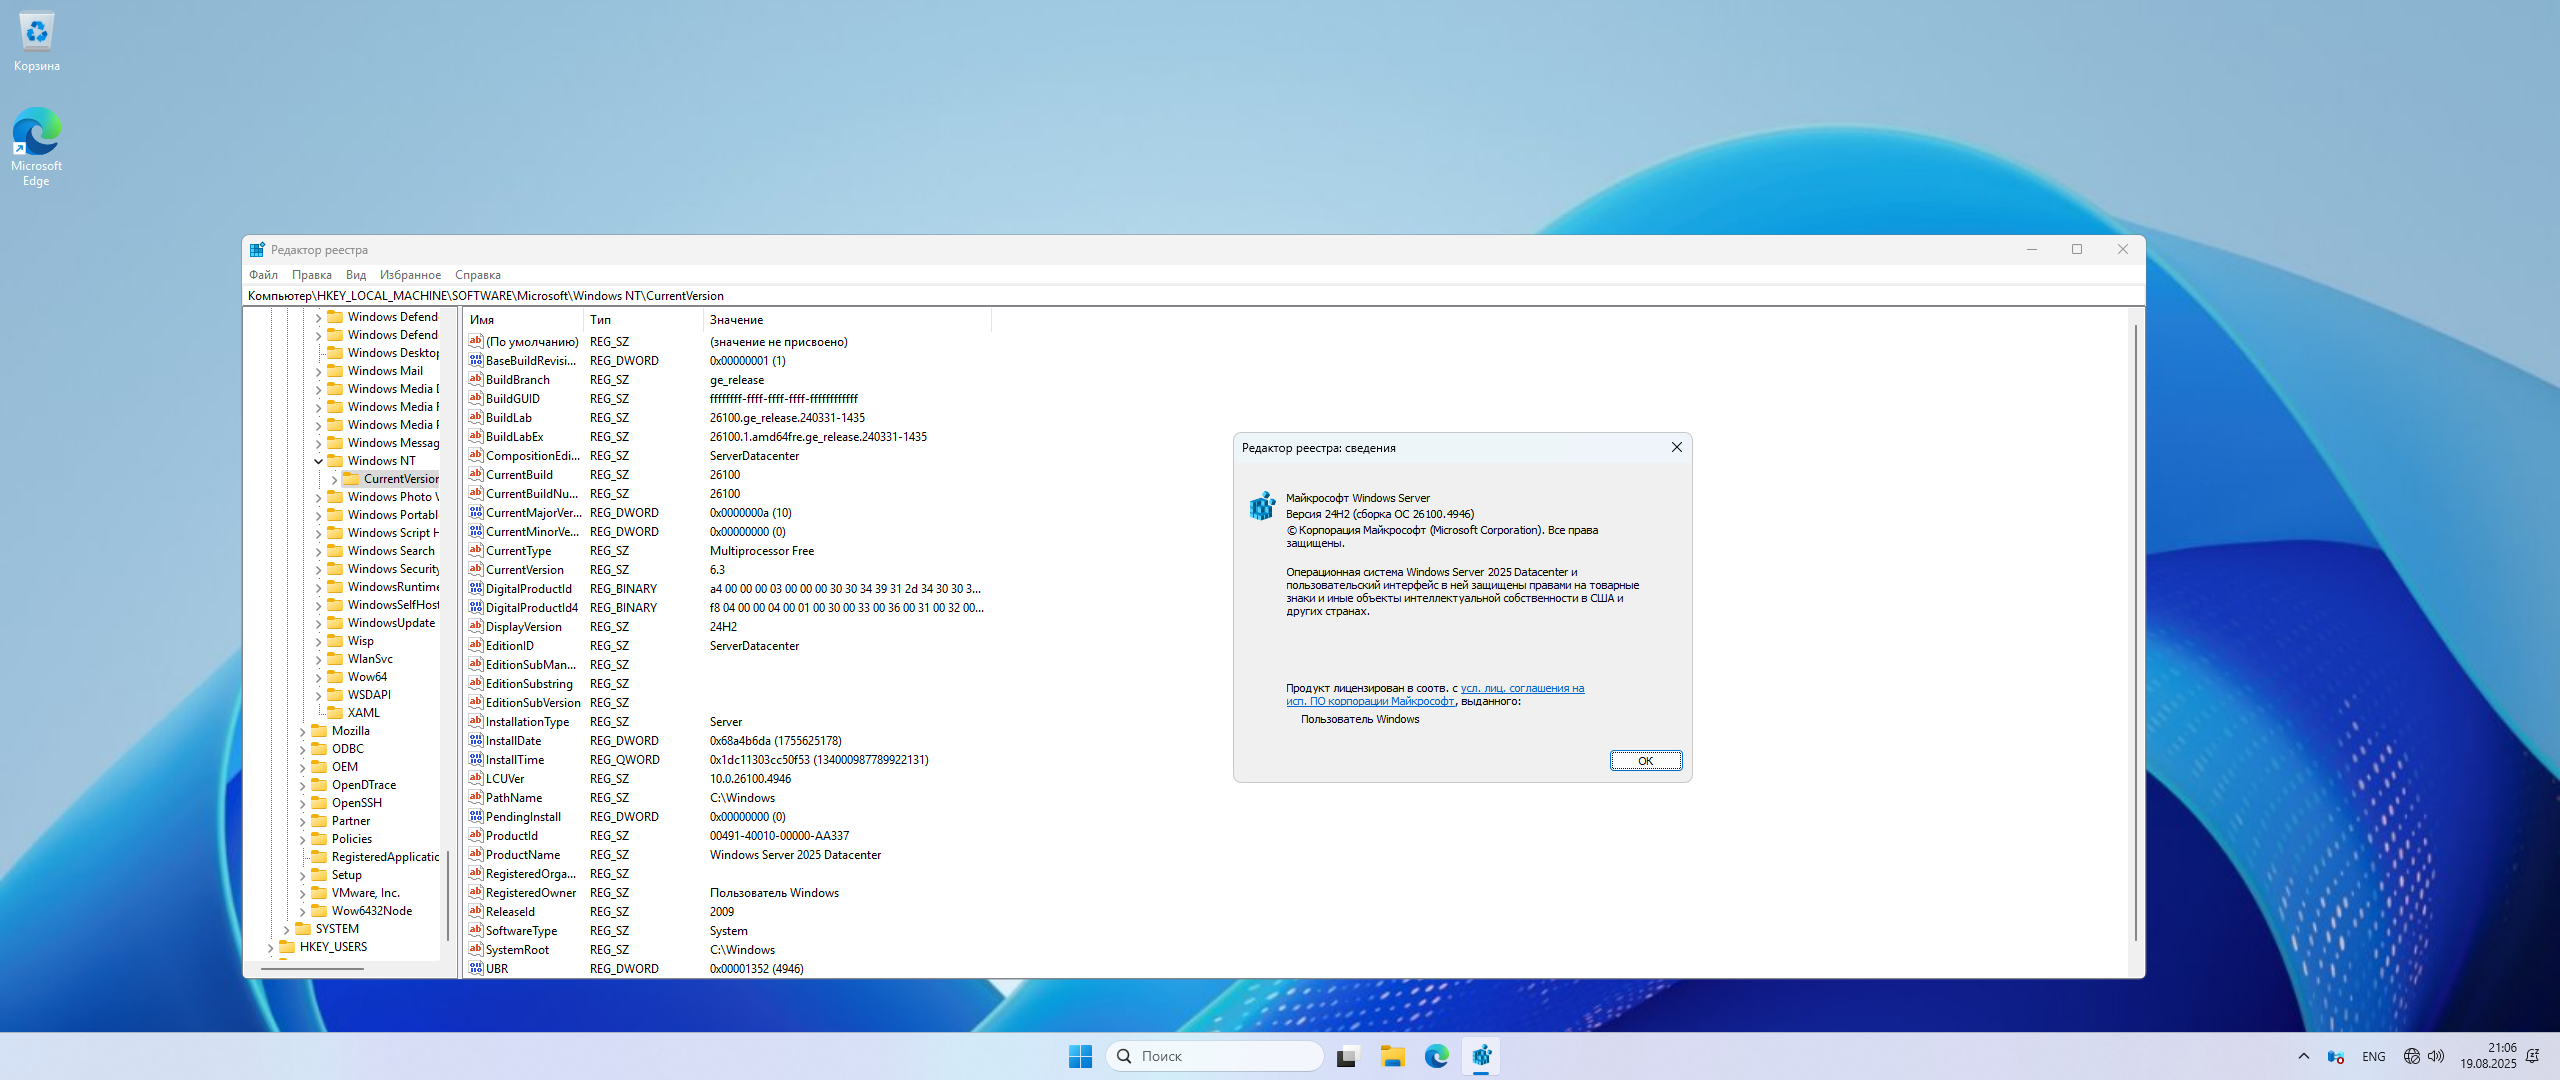Click the tree pane horizontal scrollbar
This screenshot has width=2560, height=1080.
tap(312, 967)
